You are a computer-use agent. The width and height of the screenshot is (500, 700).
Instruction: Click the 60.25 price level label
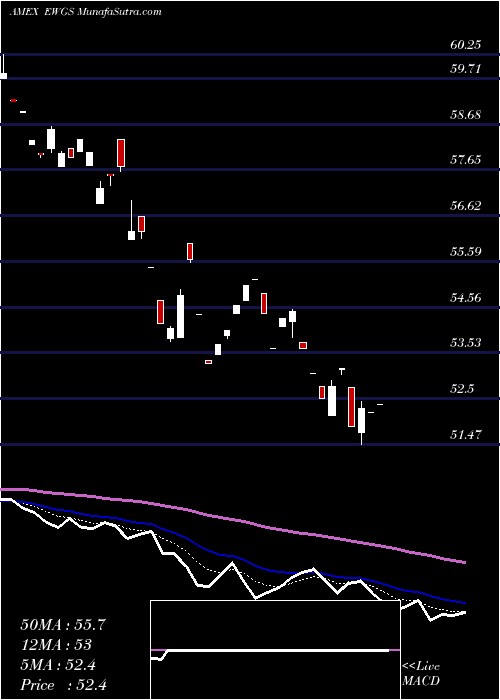coord(466,45)
